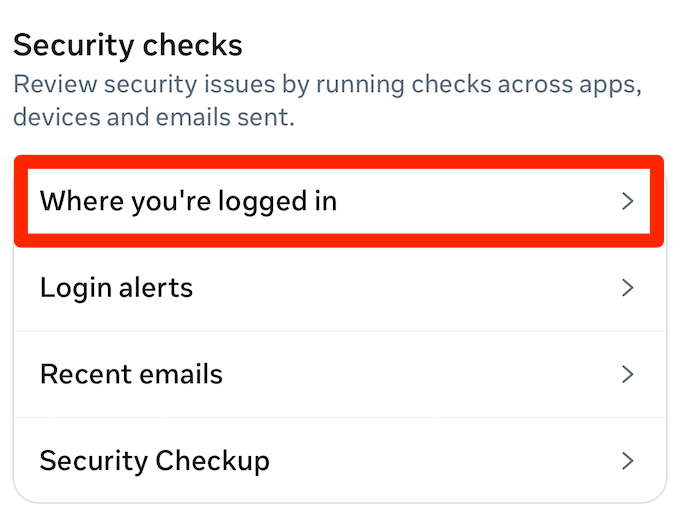Click the "Where you're logged in" text label
Screen dimensions: 682x519
188,201
